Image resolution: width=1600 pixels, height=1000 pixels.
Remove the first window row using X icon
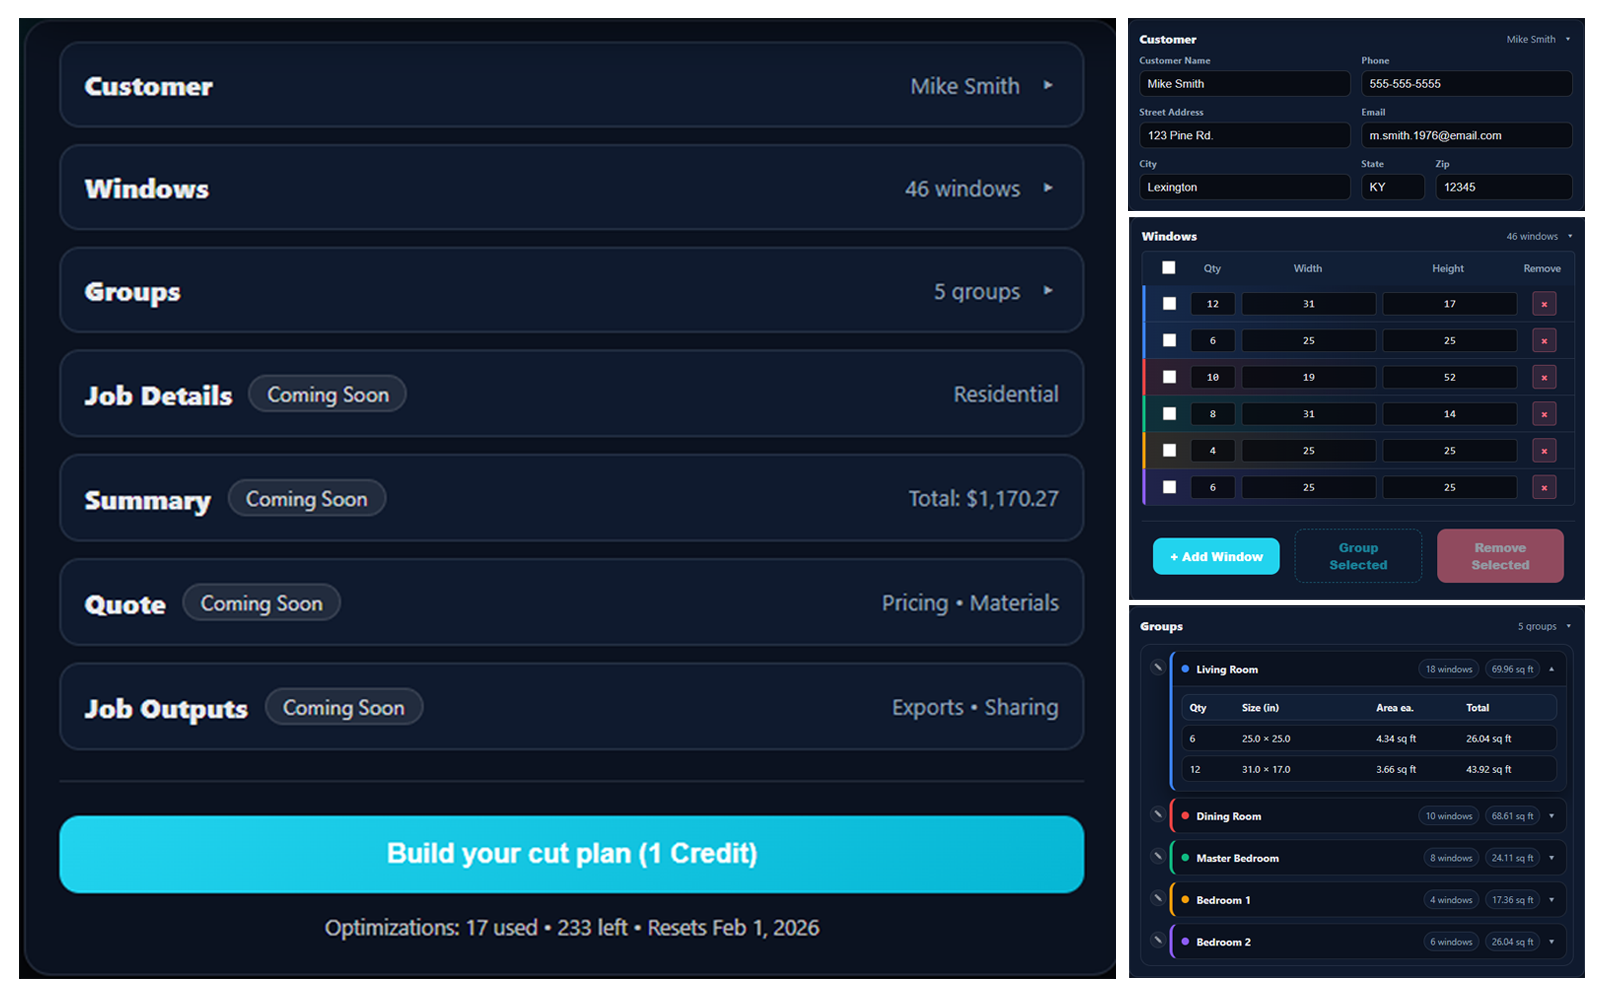click(x=1544, y=303)
